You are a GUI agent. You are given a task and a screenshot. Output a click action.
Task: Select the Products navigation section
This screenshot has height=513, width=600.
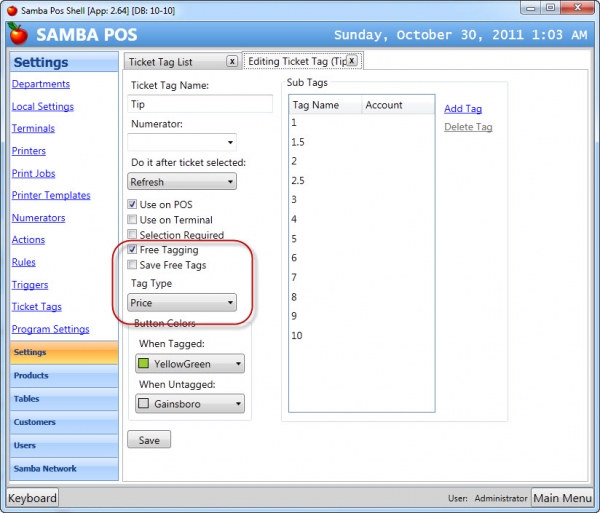pos(64,375)
